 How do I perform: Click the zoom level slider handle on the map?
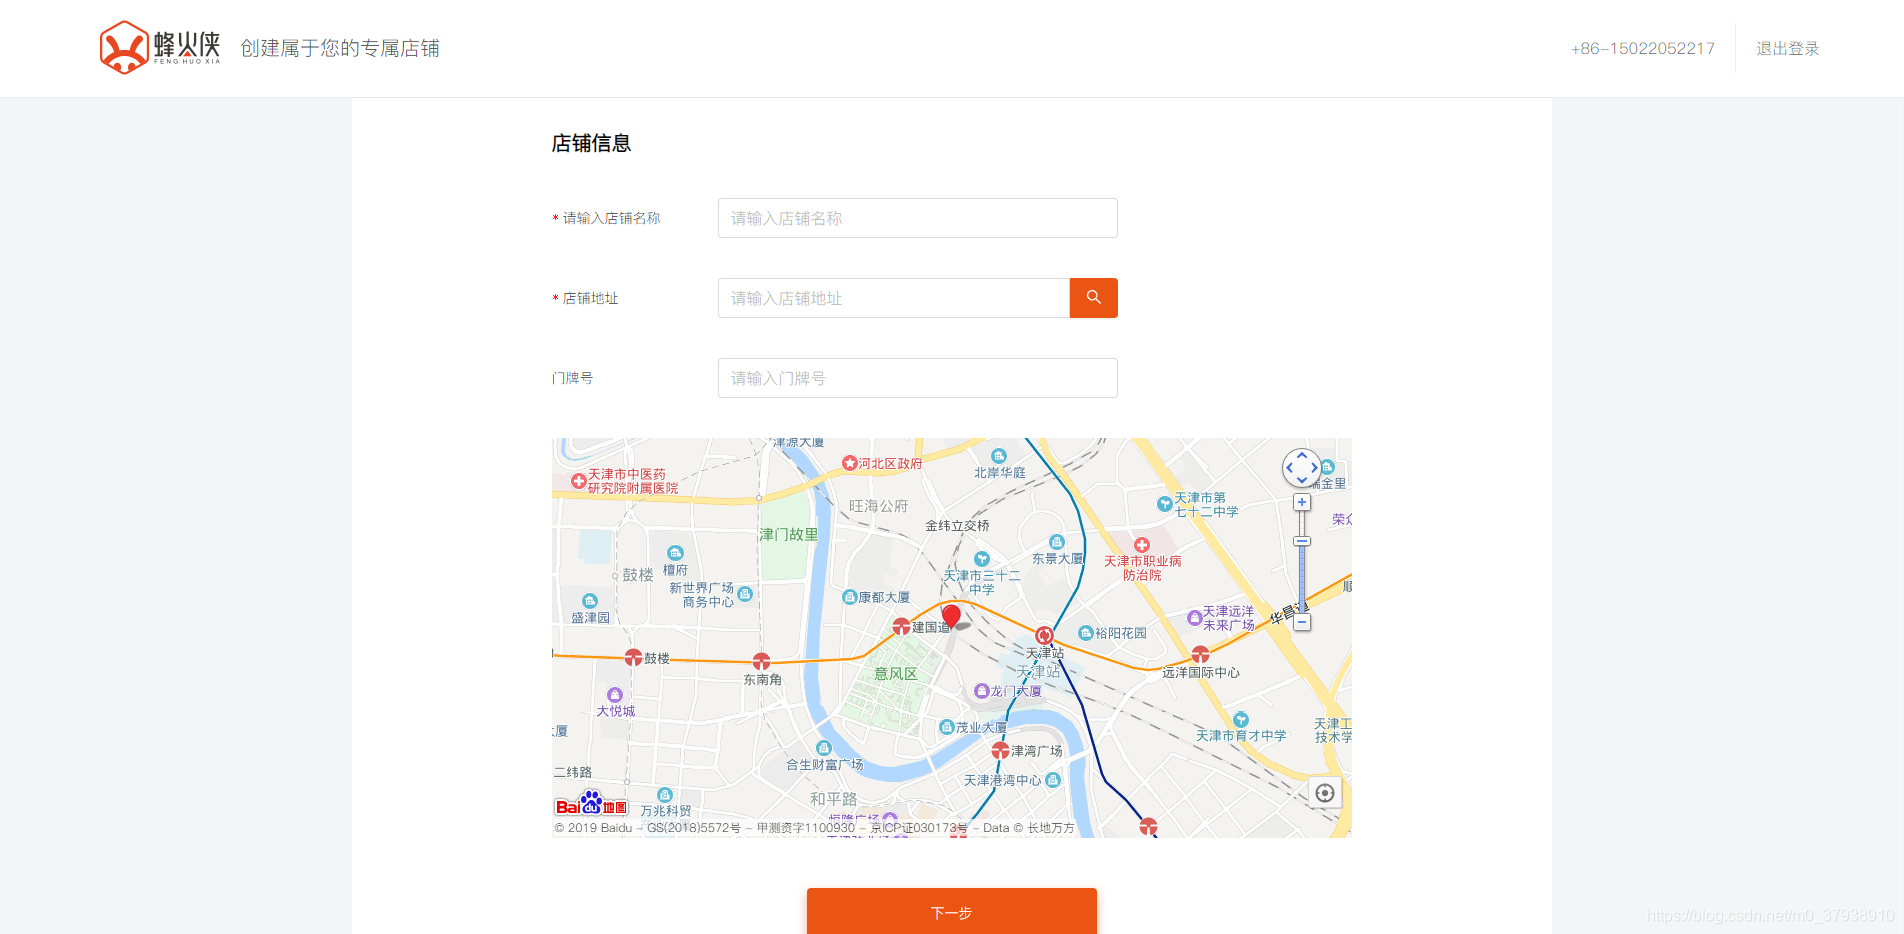(1302, 541)
